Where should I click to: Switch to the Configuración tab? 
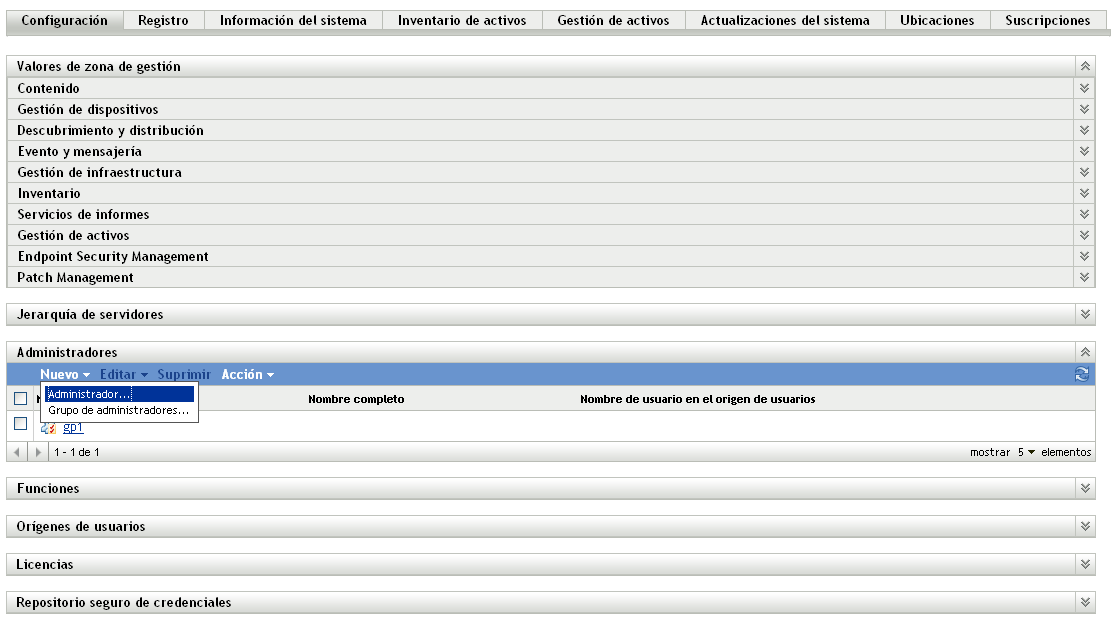(65, 21)
